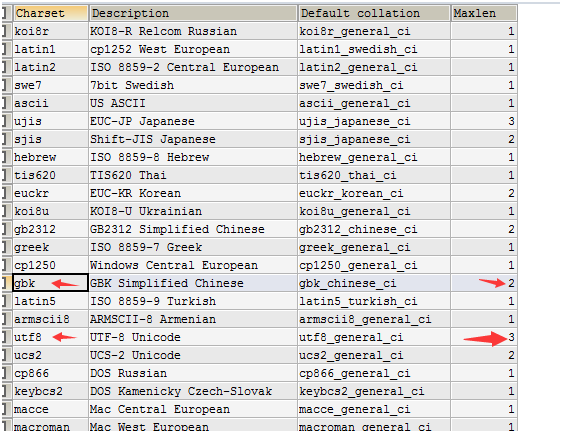Select the hebrew_general_ci collation cell
The image size is (562, 433).
(374, 157)
